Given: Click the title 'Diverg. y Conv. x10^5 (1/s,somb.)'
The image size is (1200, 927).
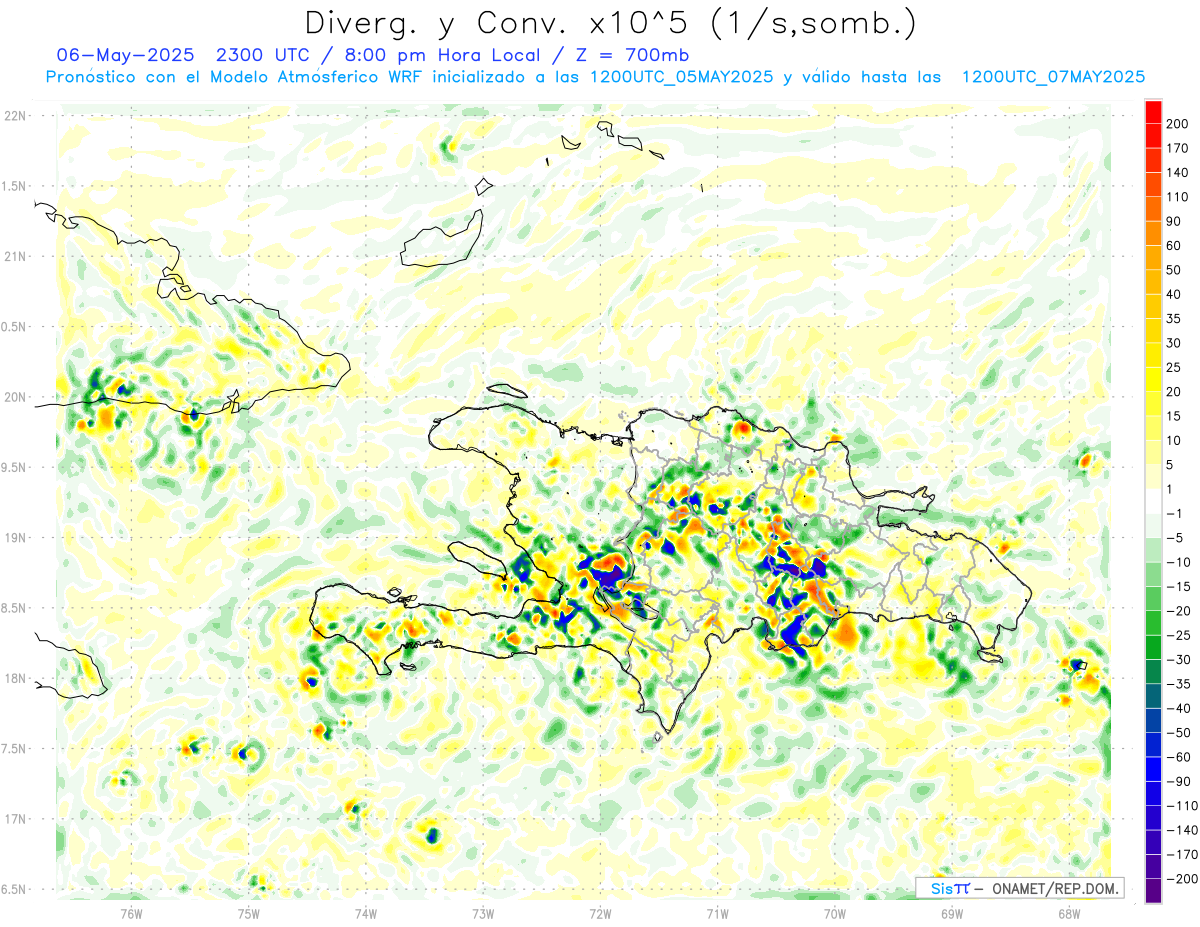Looking at the screenshot, I should point(610,22).
